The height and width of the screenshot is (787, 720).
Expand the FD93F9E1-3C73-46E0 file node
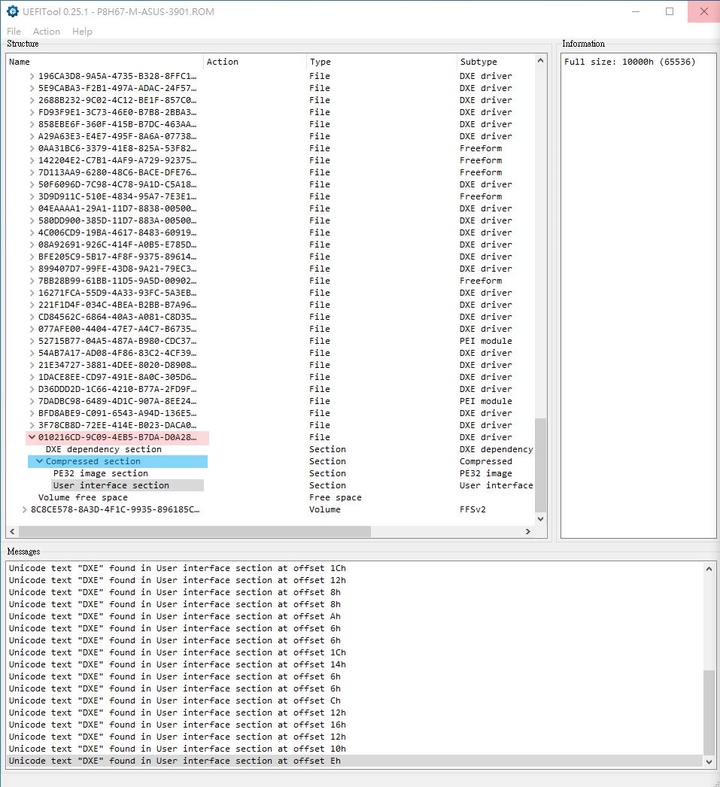pos(32,112)
